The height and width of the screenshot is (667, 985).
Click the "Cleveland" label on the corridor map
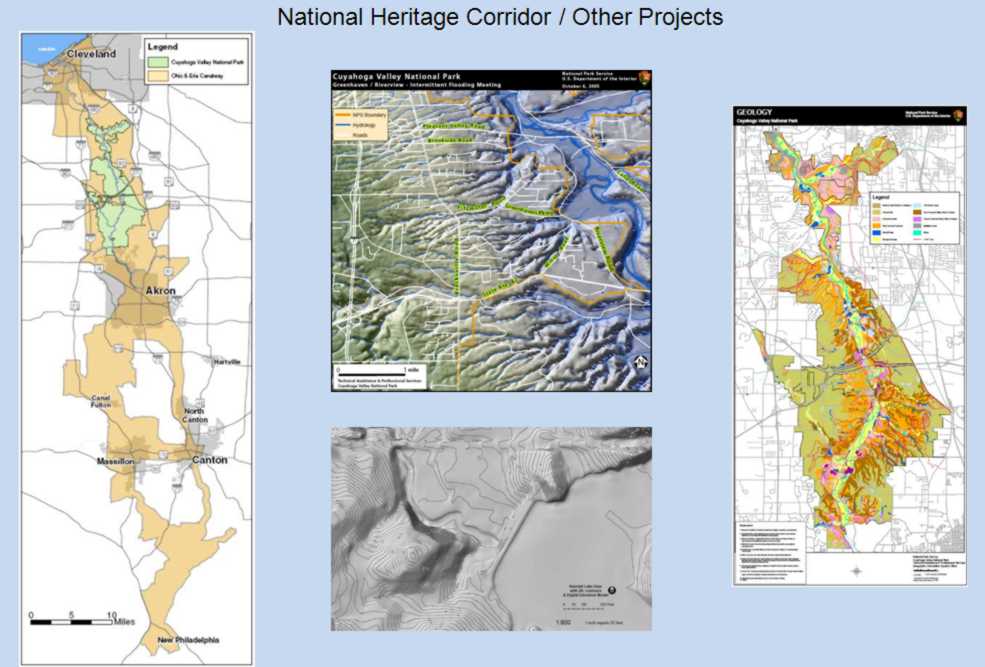(92, 54)
